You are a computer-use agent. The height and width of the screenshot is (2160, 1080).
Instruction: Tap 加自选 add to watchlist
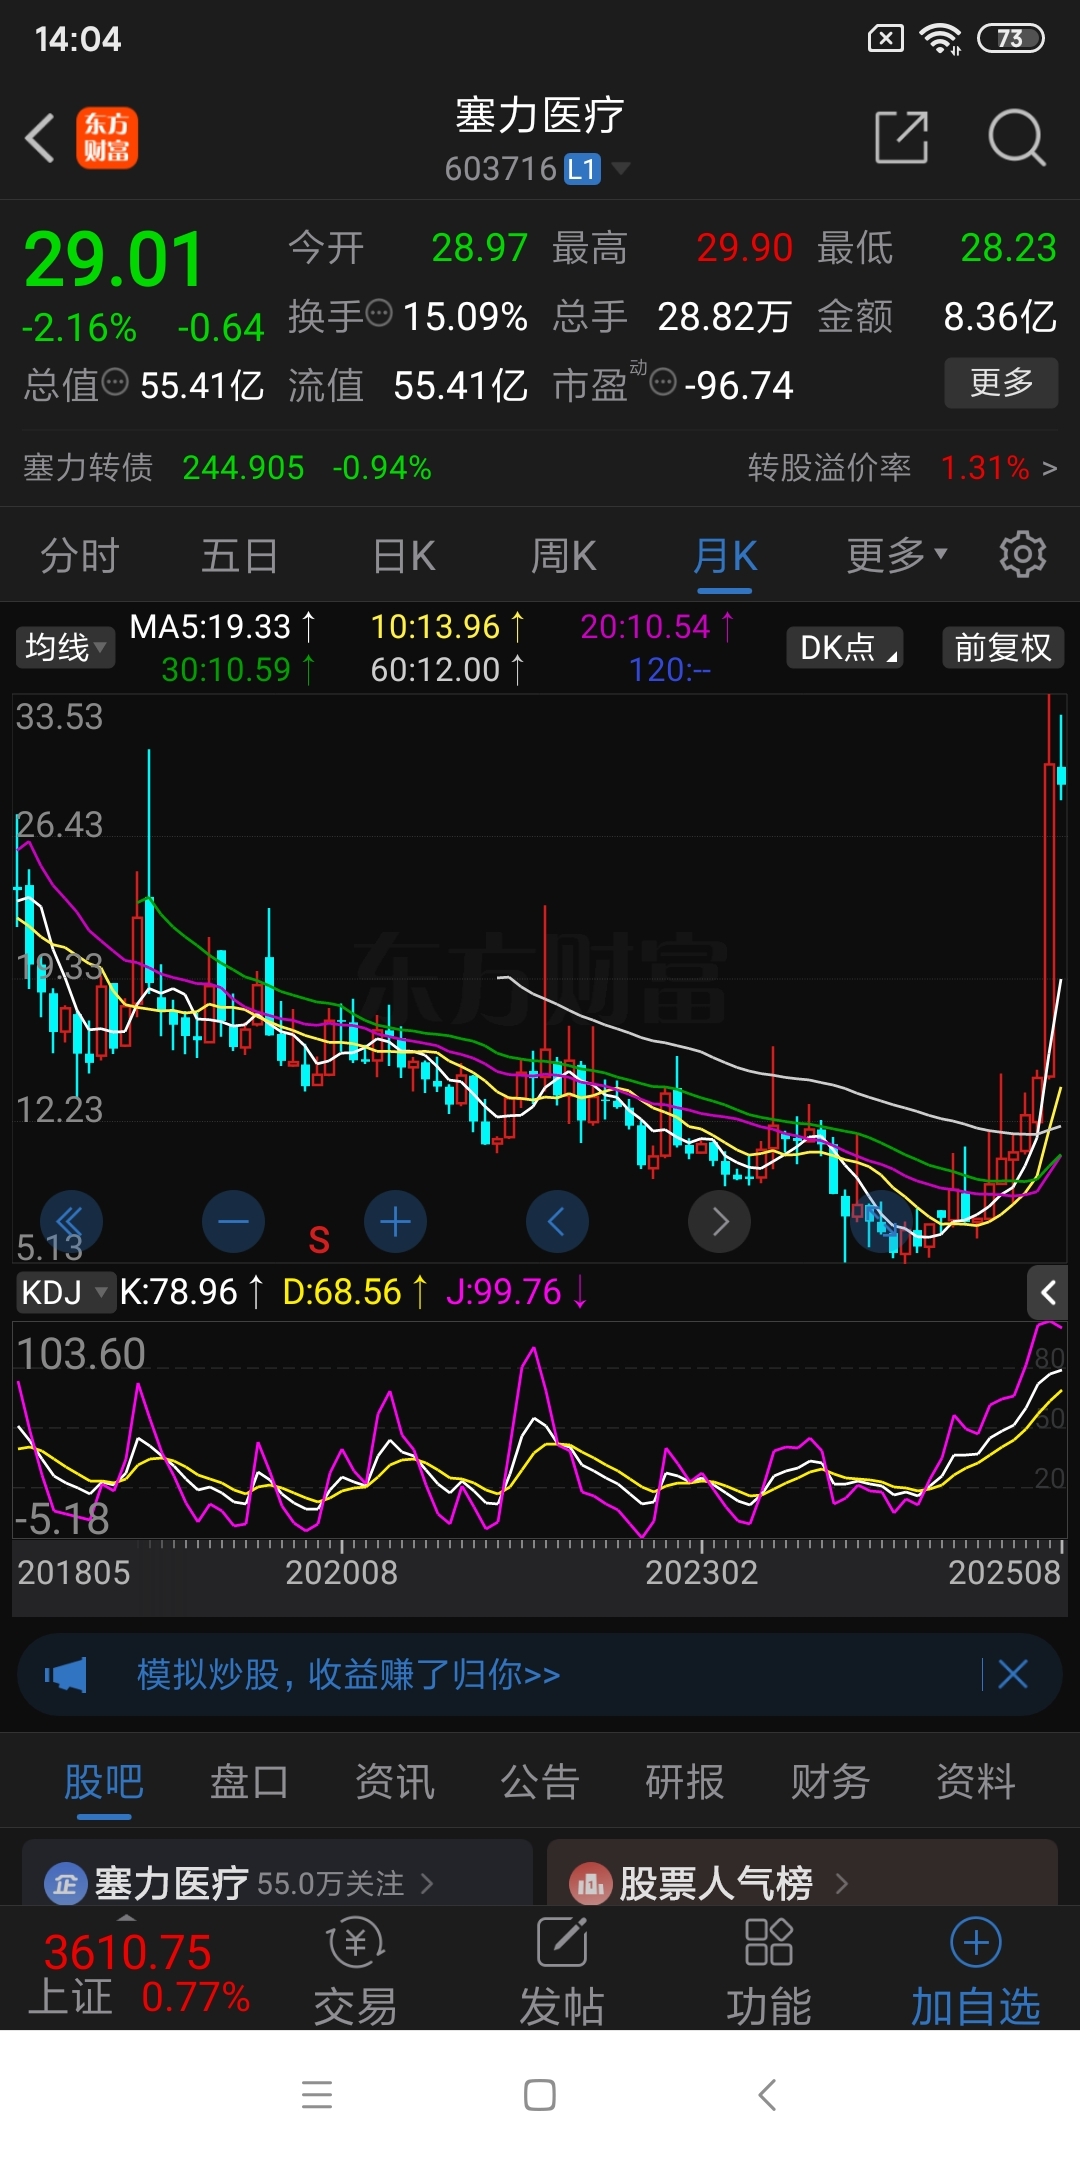click(x=976, y=1970)
